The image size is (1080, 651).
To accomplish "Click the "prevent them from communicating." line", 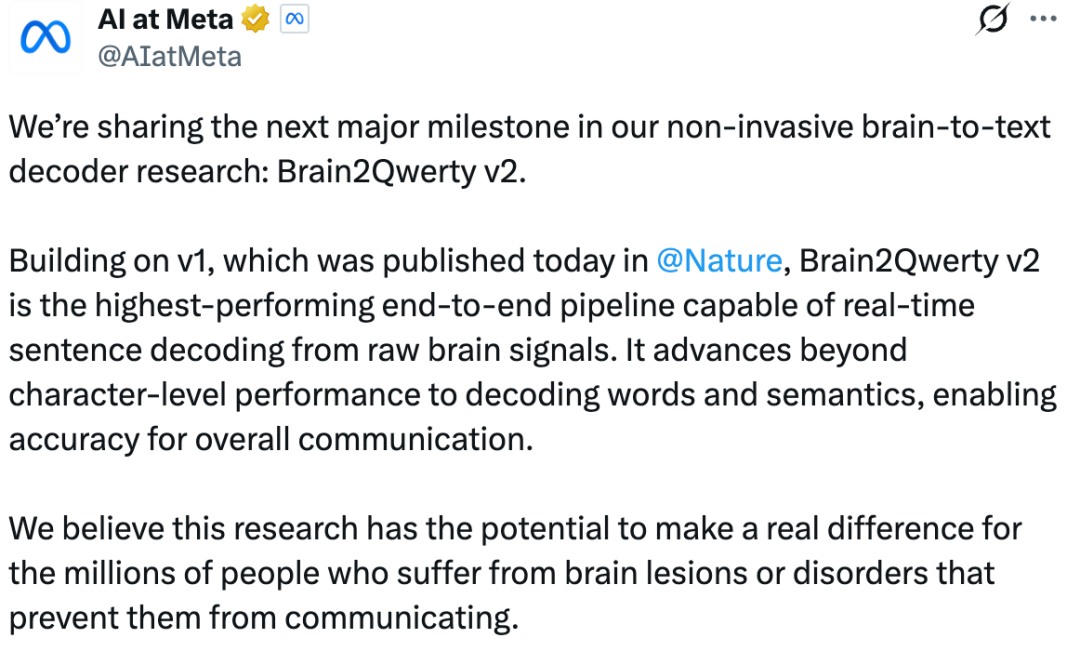I will coord(263,619).
